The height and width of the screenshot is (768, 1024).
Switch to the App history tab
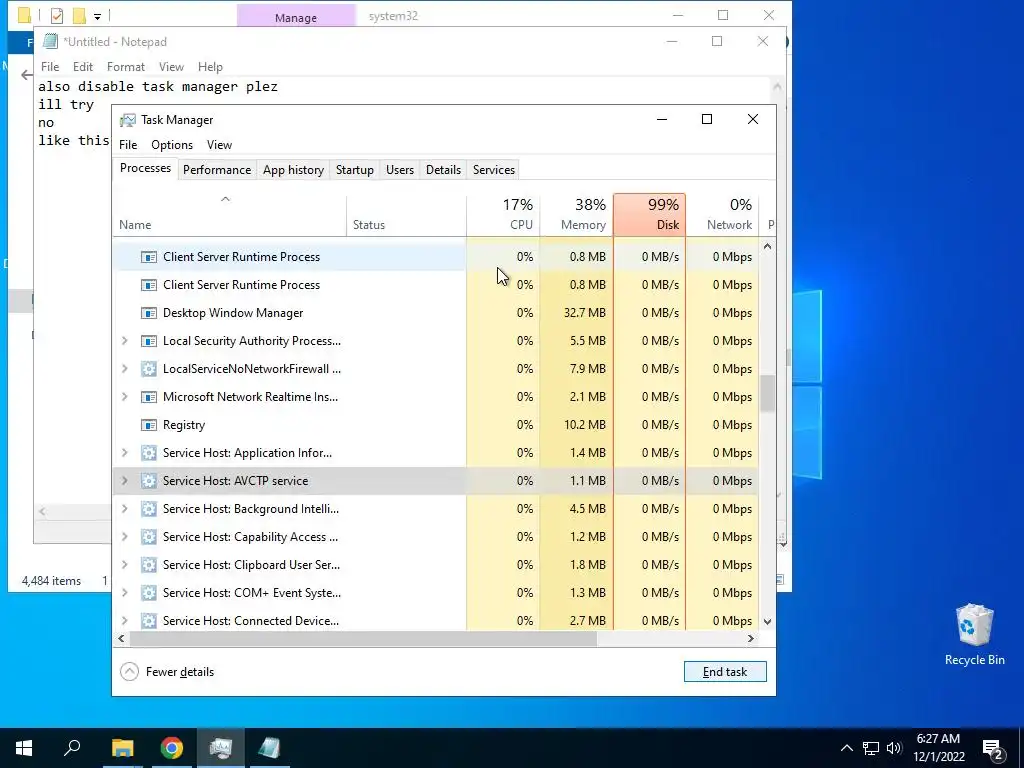coord(293,170)
